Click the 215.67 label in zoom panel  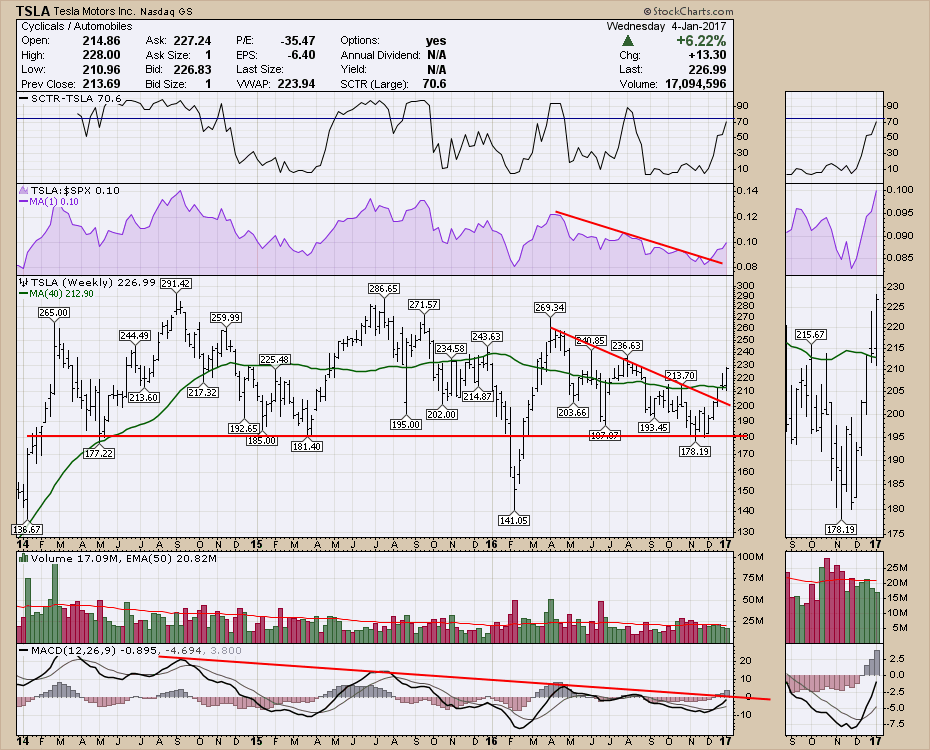coord(811,334)
